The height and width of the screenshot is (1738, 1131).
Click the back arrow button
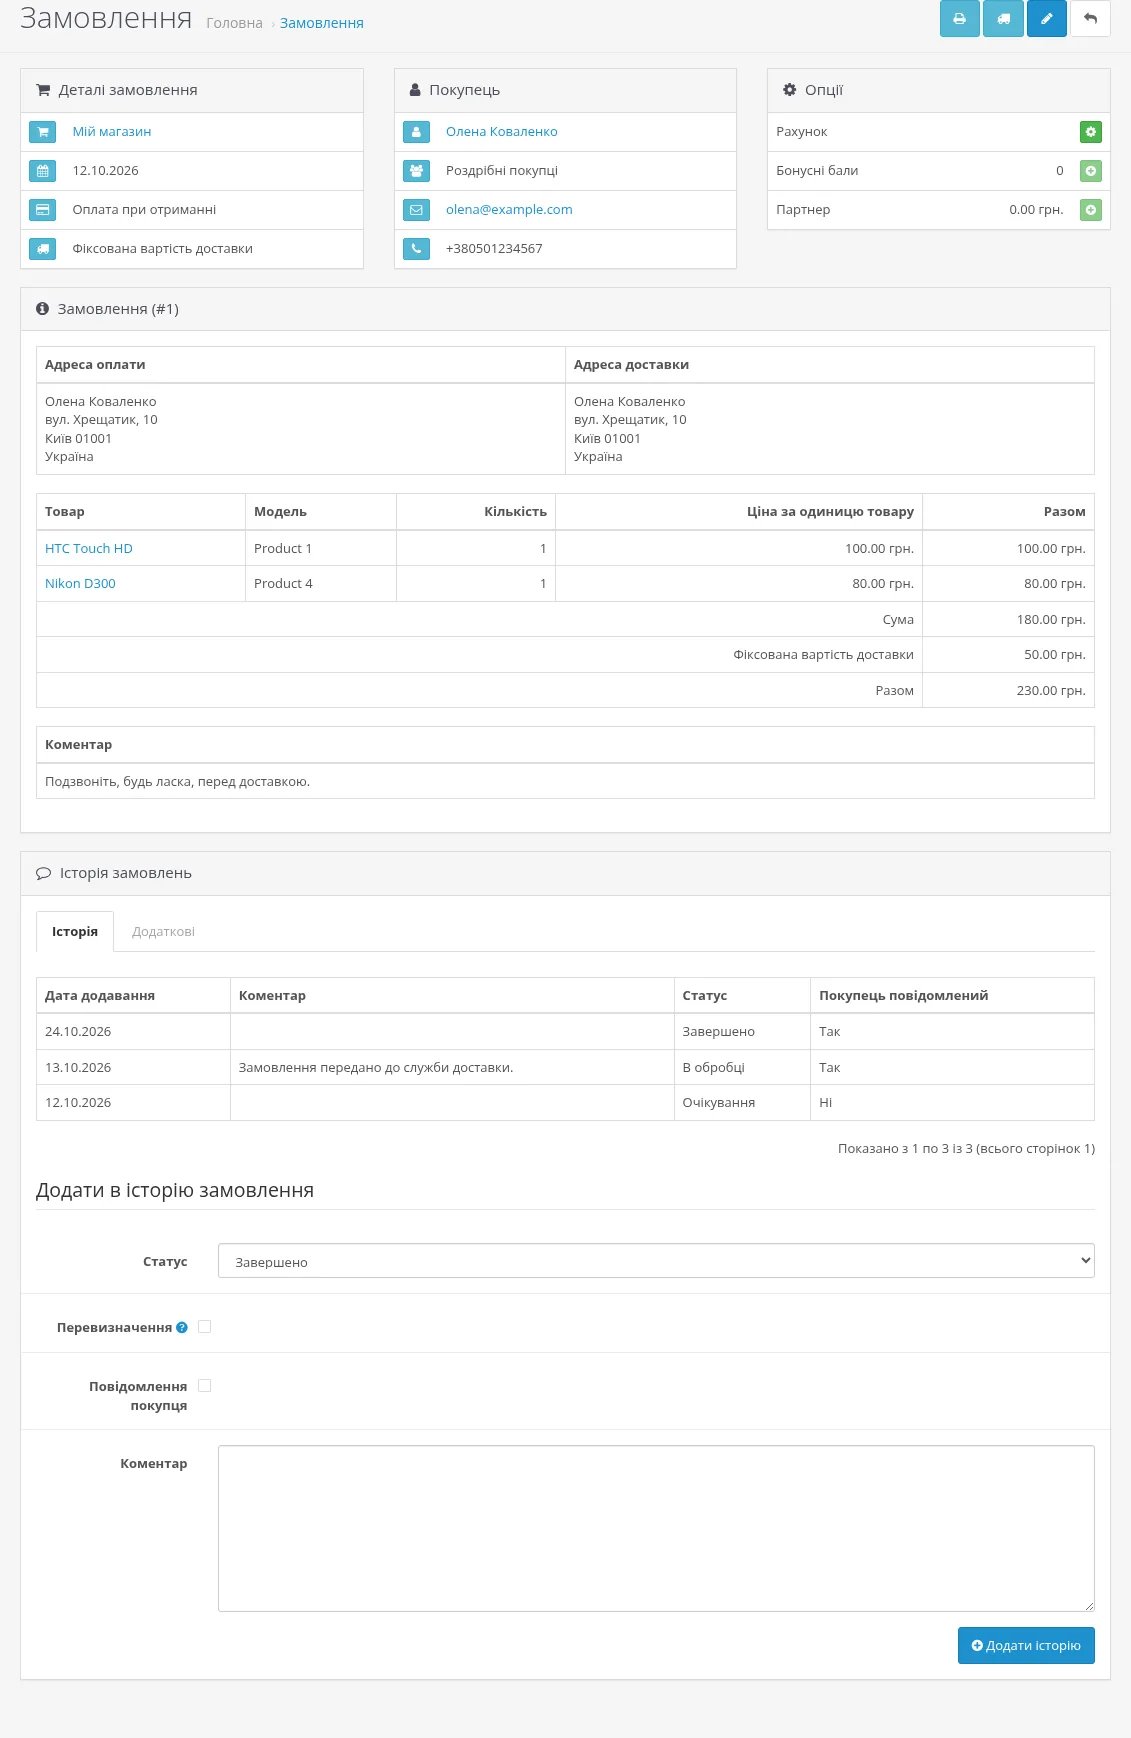[1090, 19]
